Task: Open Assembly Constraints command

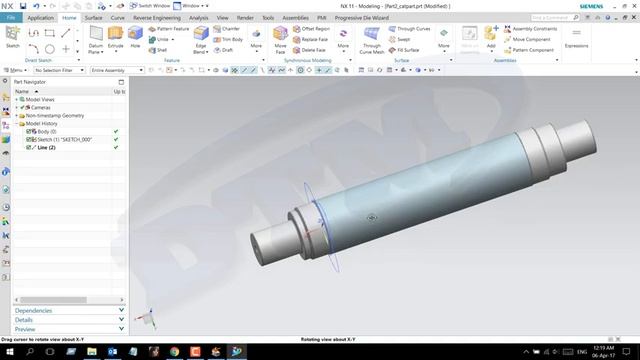Action: (x=531, y=29)
